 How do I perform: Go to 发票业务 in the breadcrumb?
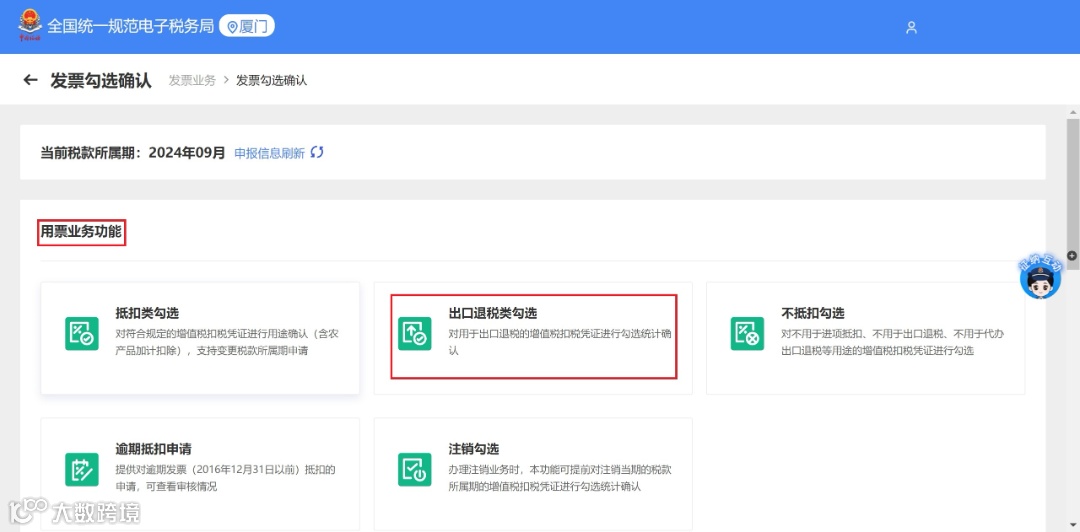192,81
